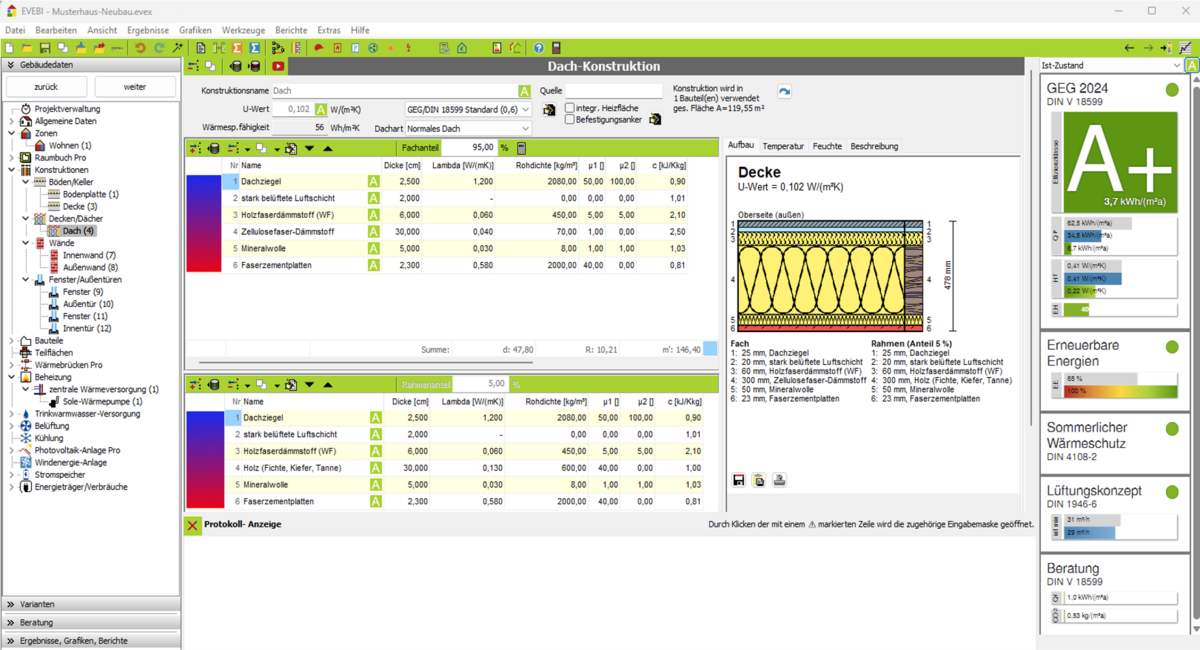Switch to the Temperatur tab

pos(783,146)
